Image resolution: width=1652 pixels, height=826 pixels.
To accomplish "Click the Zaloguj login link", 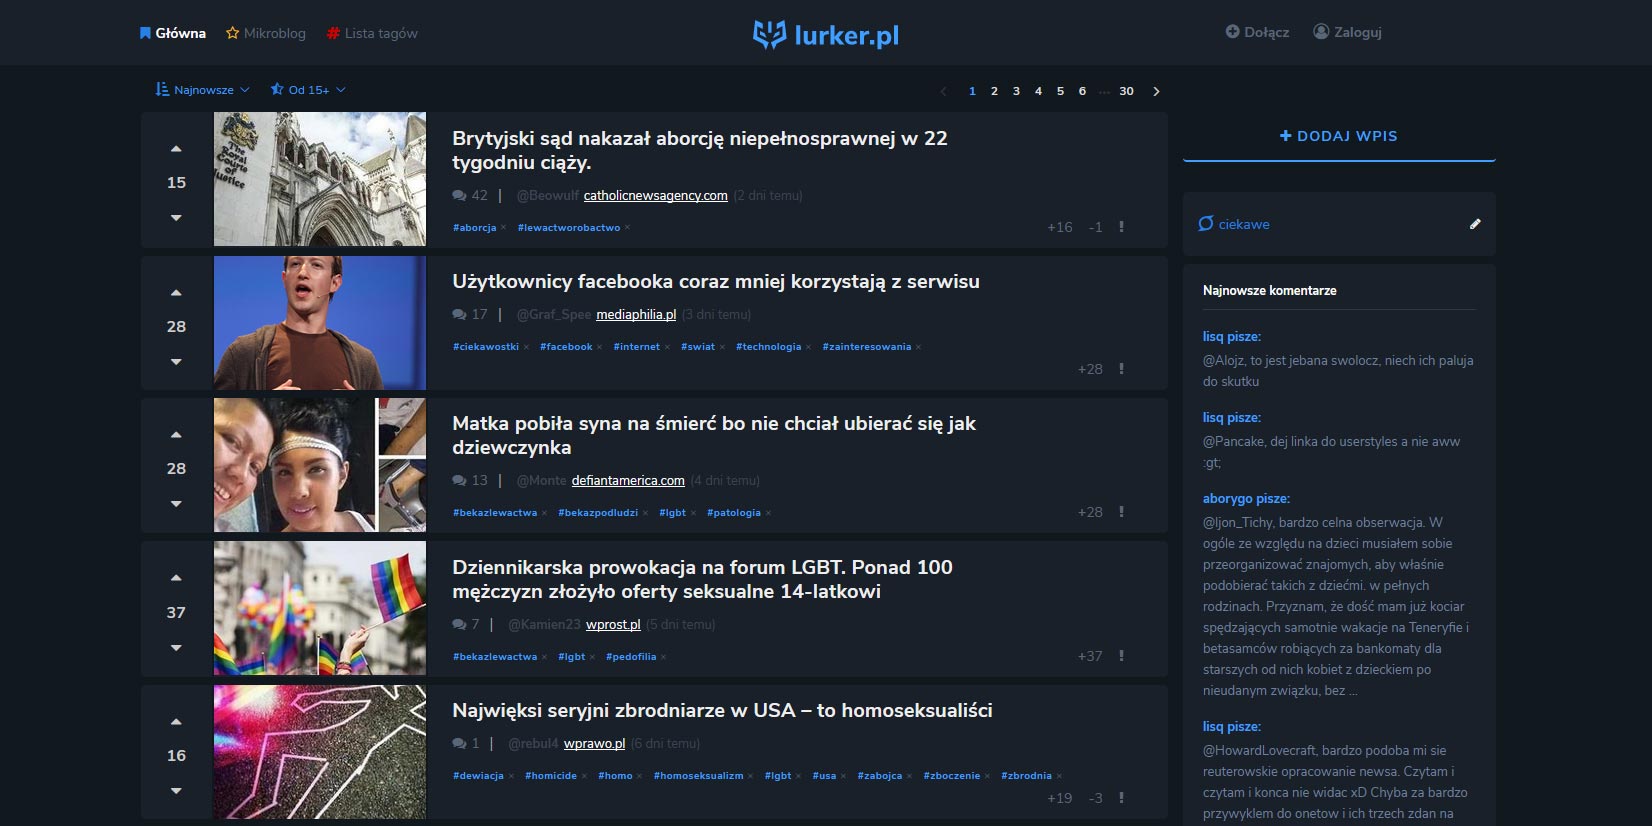I will 1347,32.
